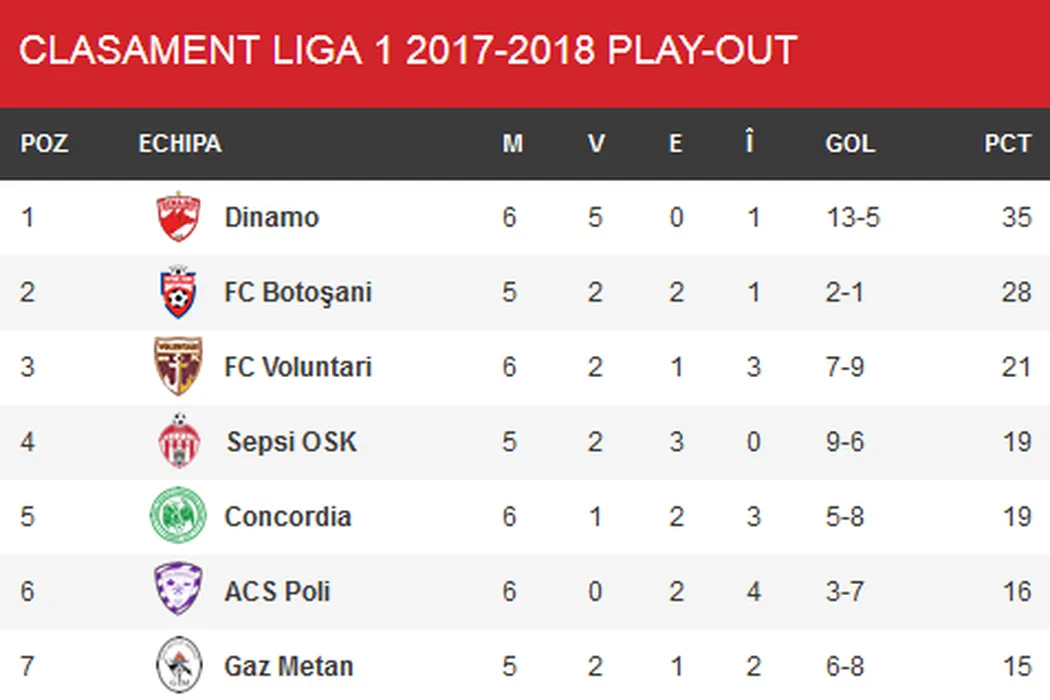Click Dinamo's 35 points value
The image size is (1050, 700).
tap(1016, 218)
